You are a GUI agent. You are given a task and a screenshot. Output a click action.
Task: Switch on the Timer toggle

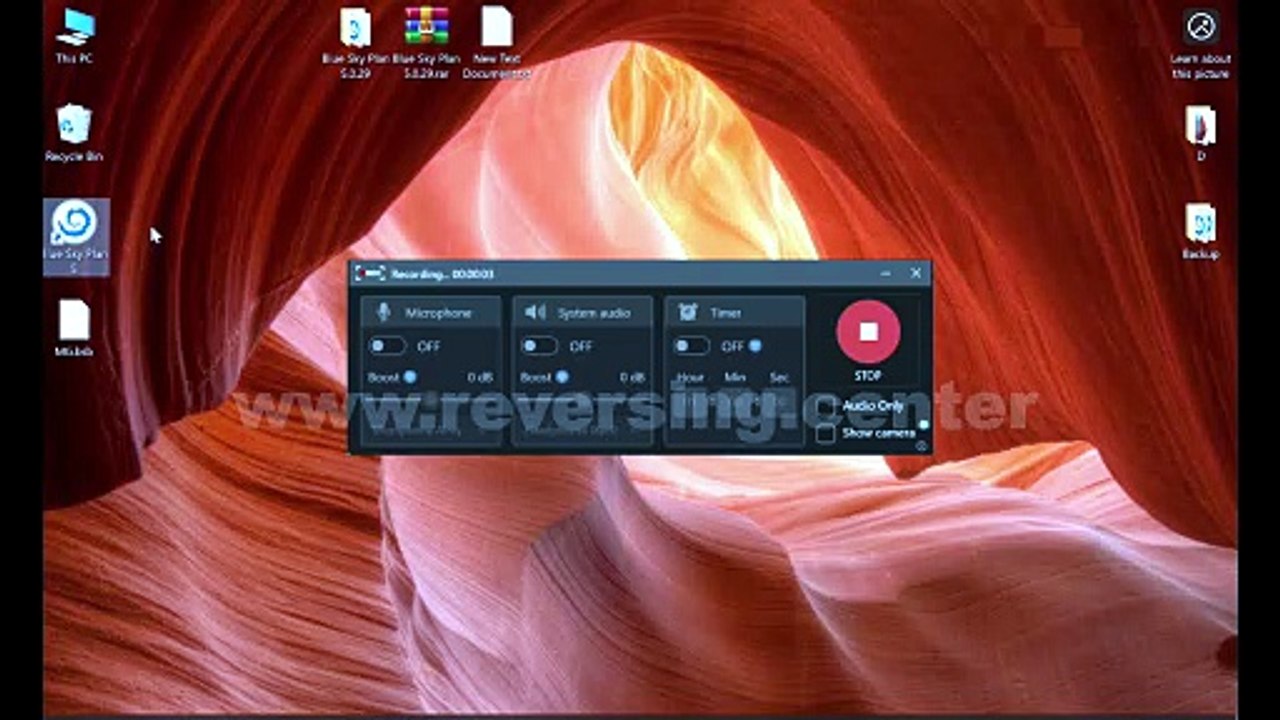click(x=691, y=346)
